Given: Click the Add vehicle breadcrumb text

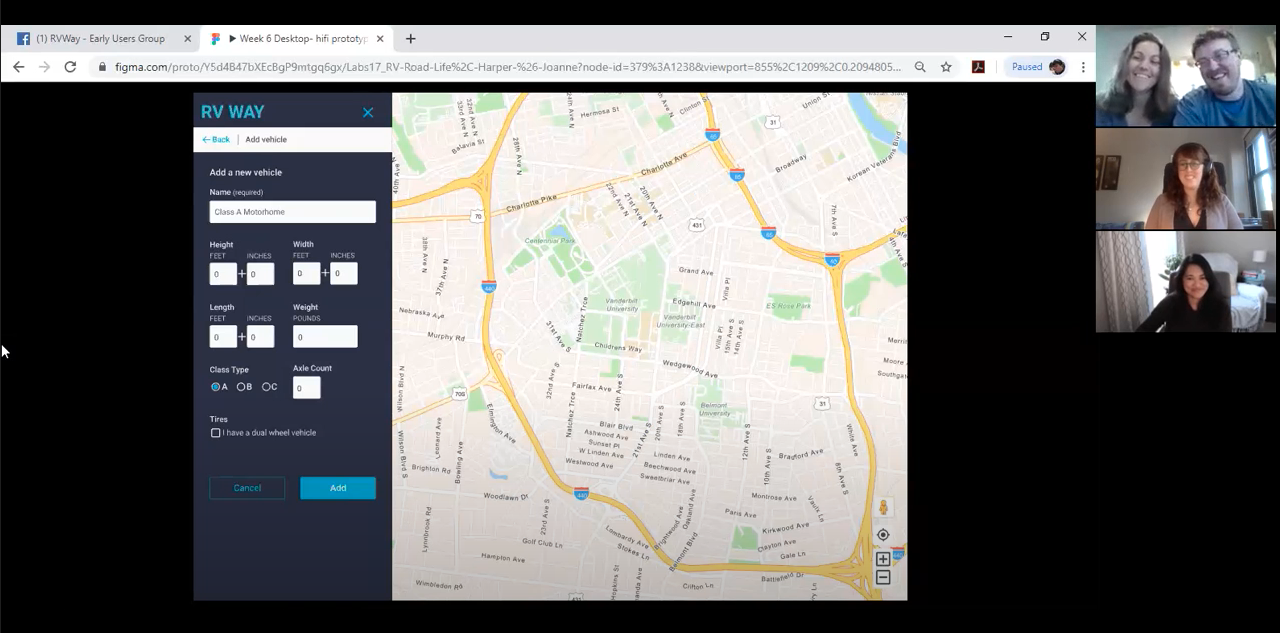Looking at the screenshot, I should tap(266, 140).
